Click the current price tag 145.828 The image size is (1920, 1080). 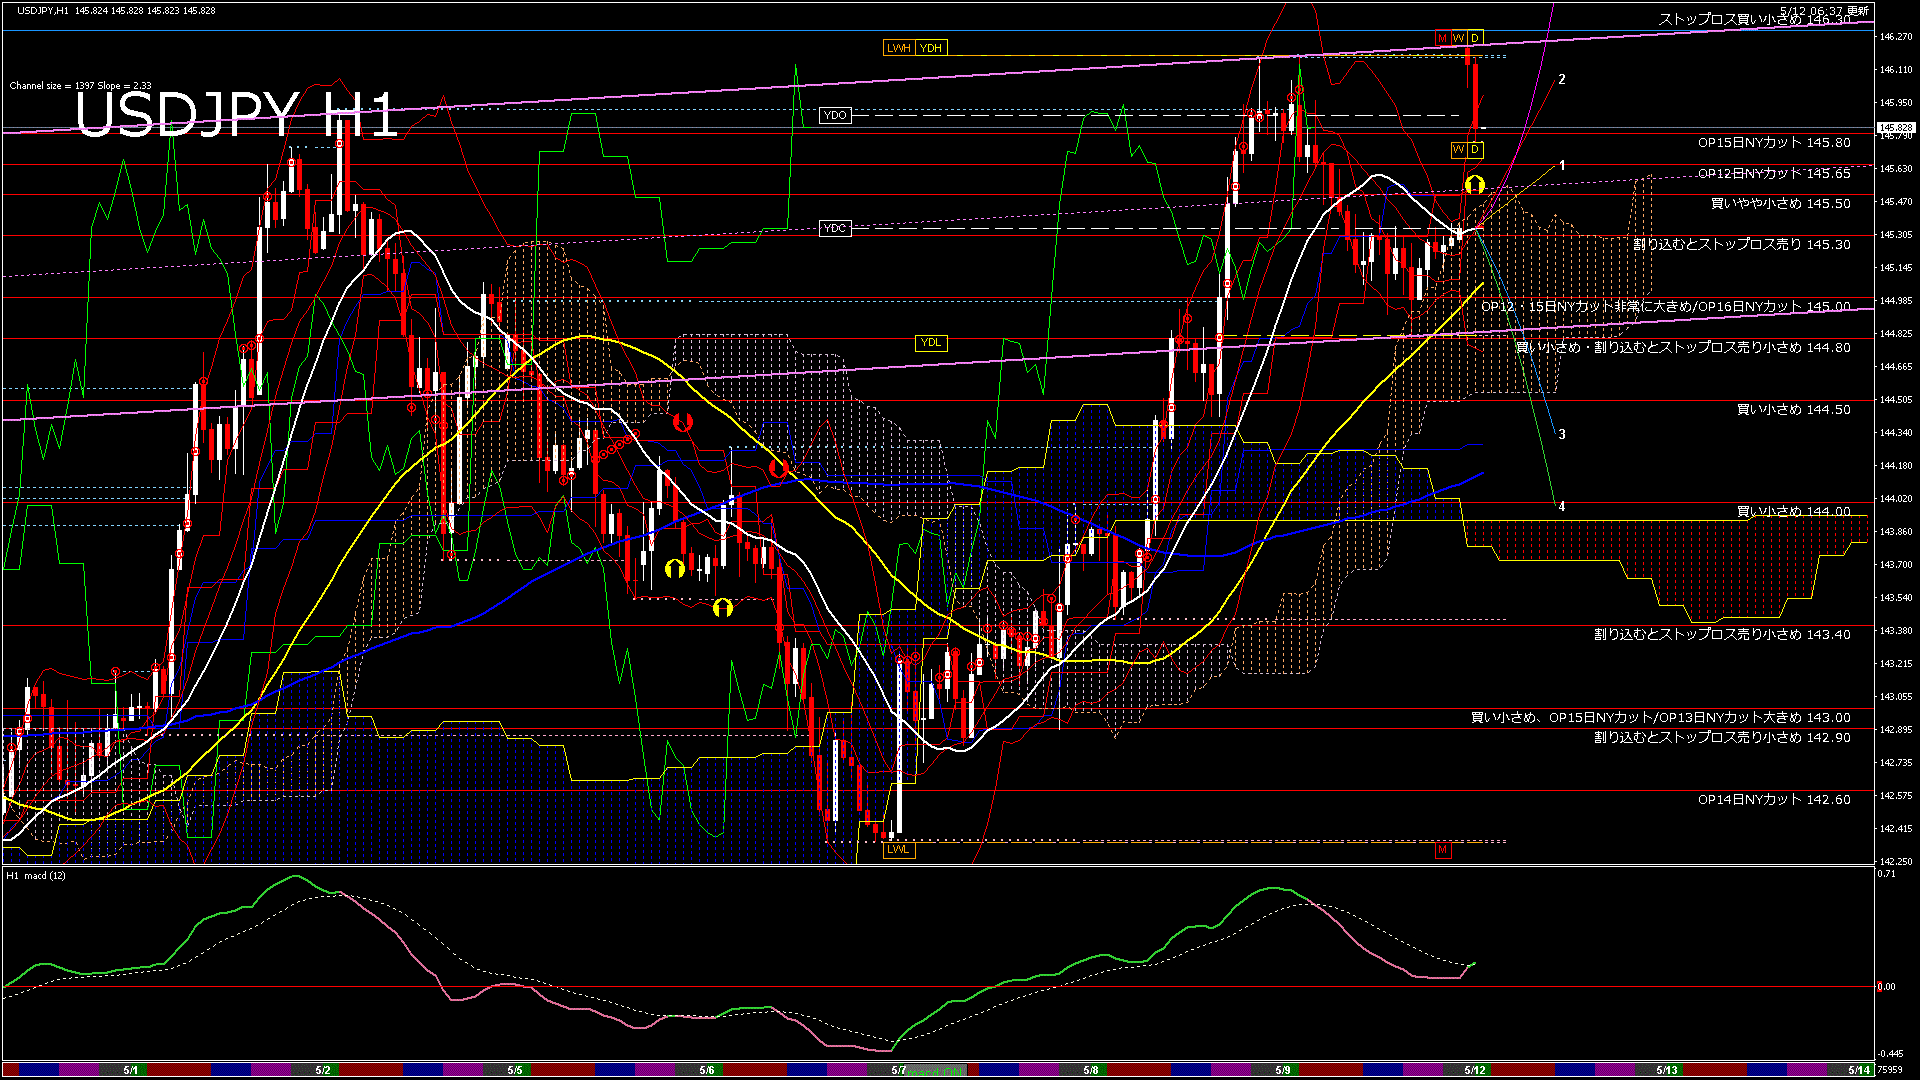point(1896,128)
